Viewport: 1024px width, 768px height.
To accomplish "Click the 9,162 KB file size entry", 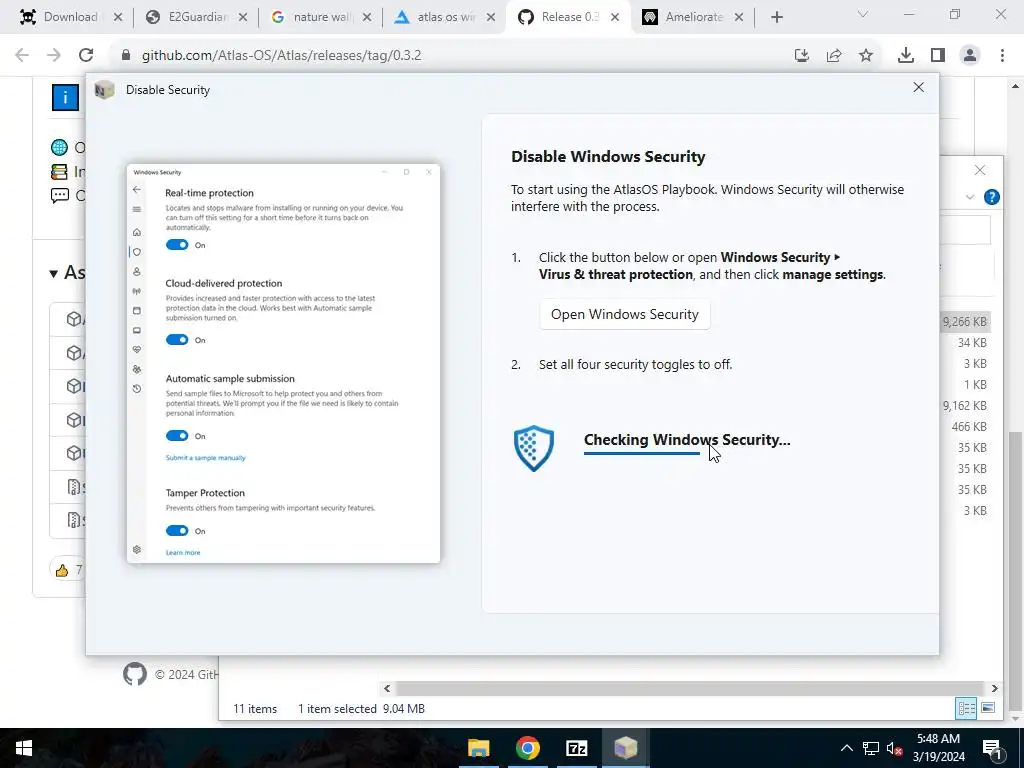I will (x=965, y=406).
